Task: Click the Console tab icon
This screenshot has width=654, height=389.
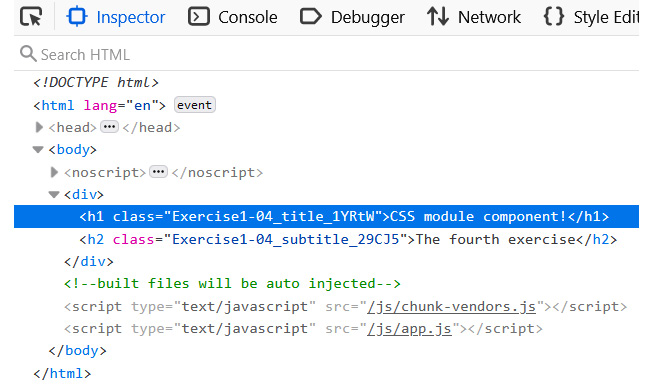Action: pyautogui.click(x=199, y=17)
